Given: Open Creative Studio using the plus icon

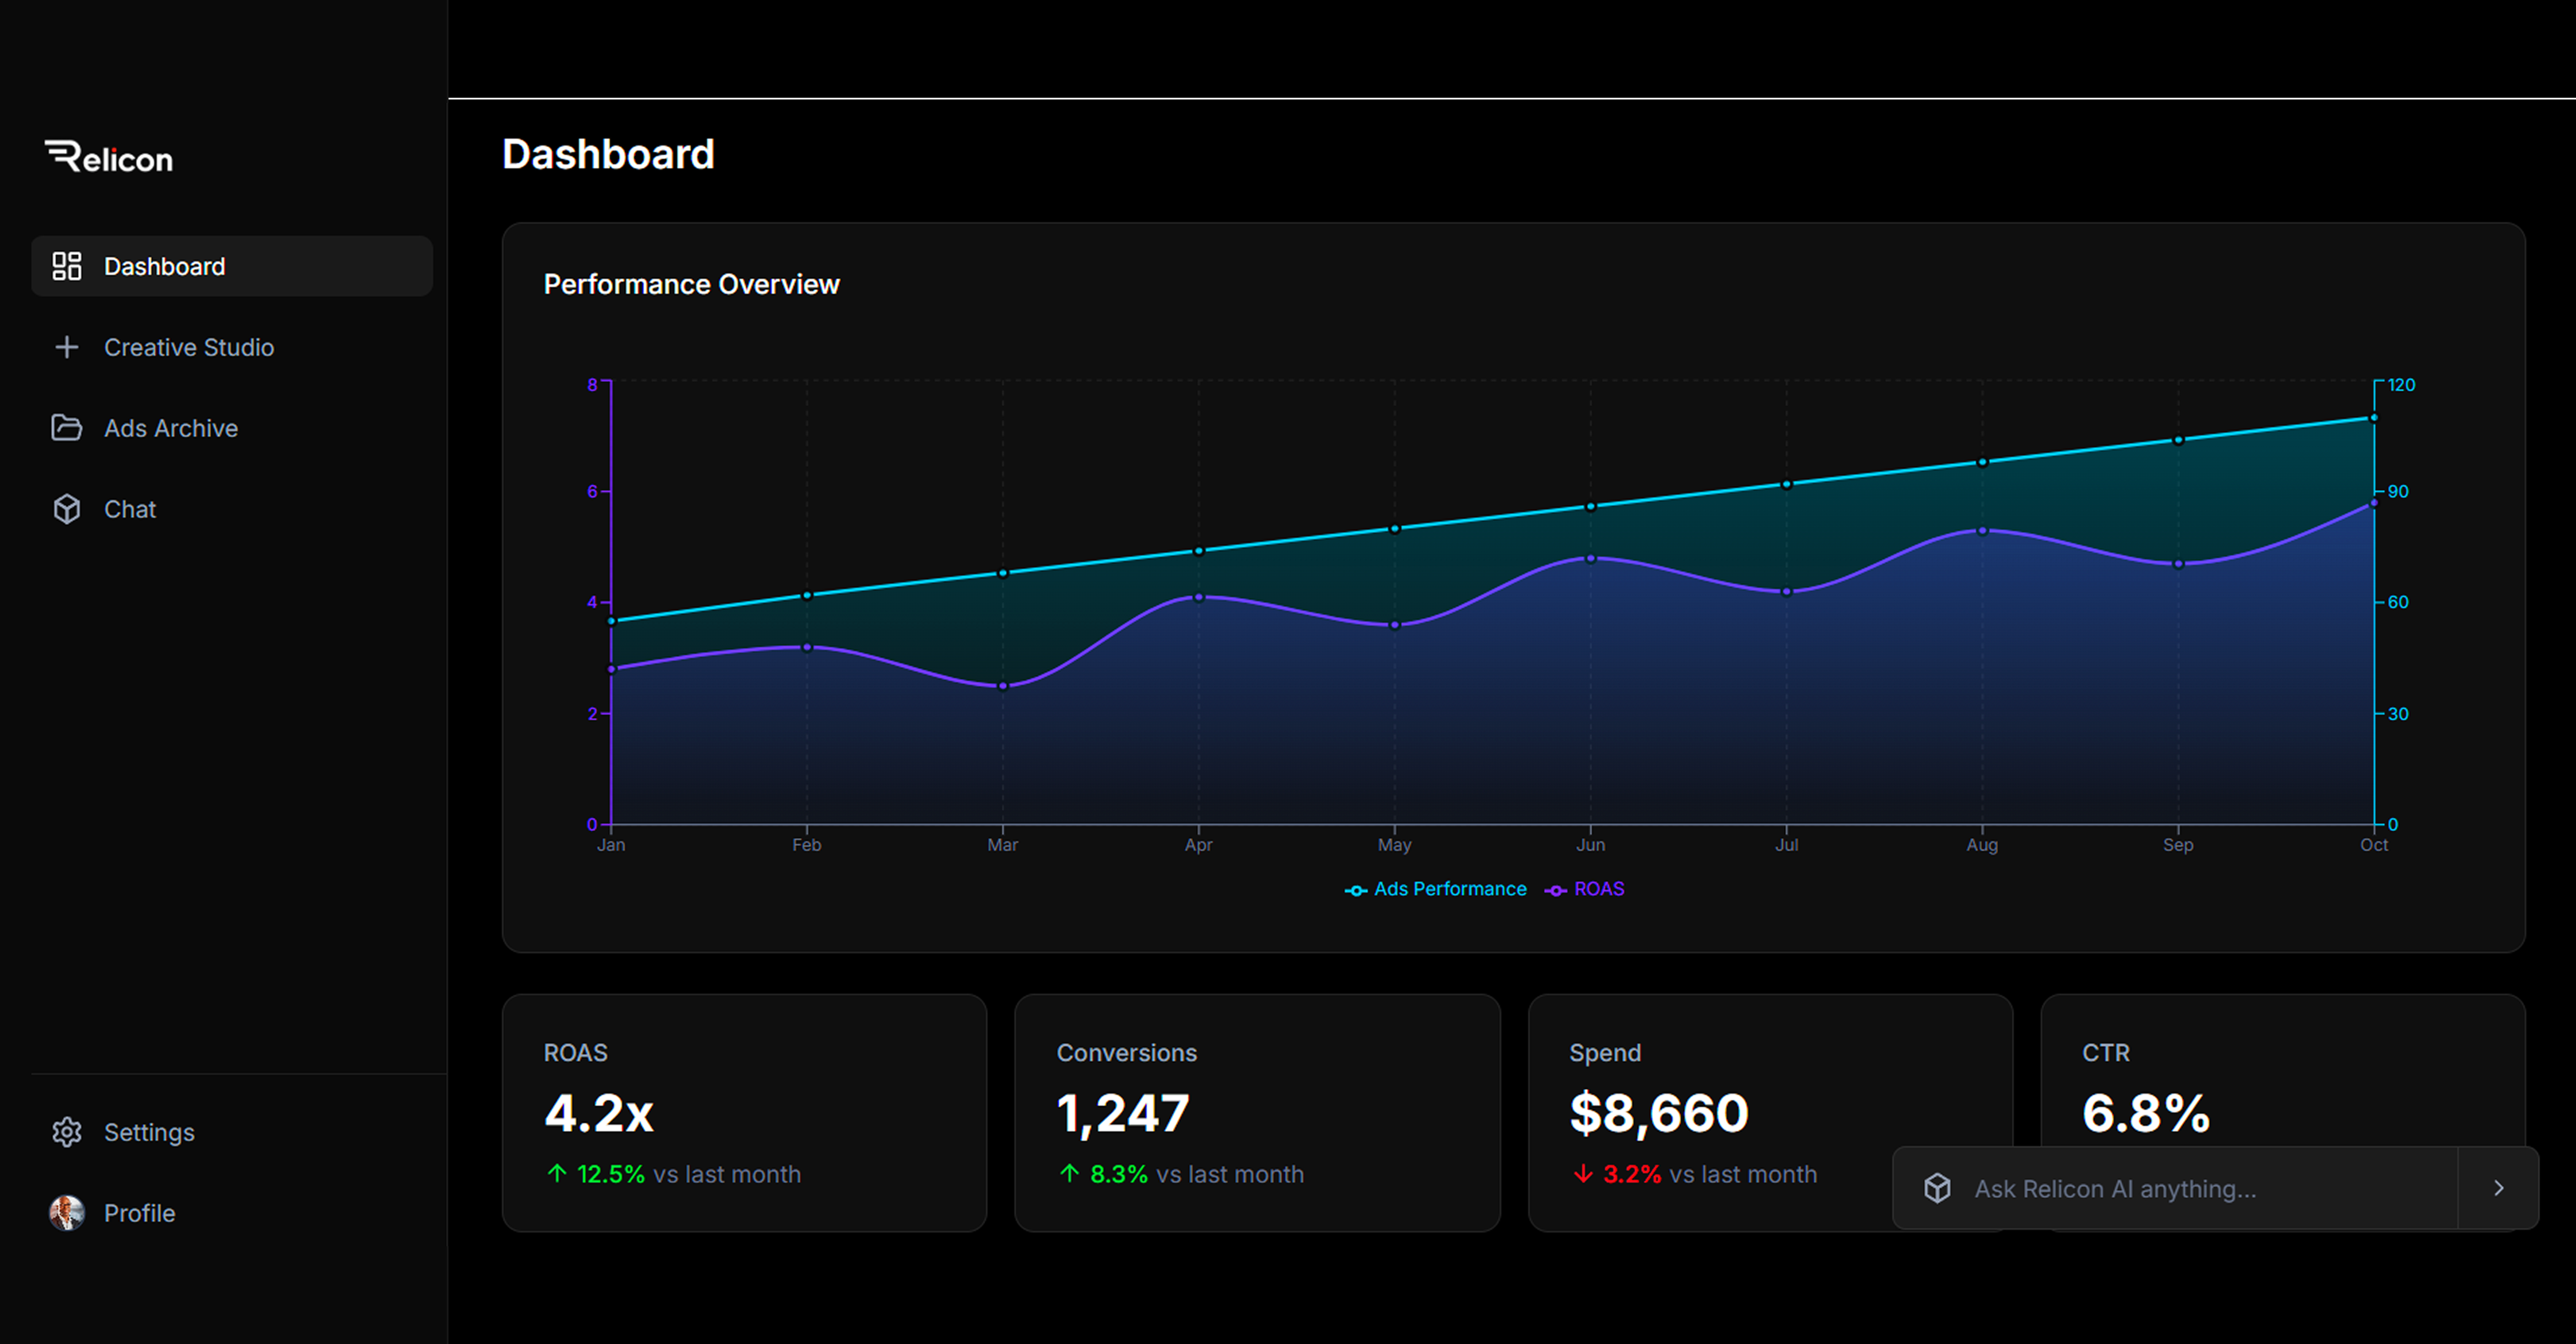Looking at the screenshot, I should [67, 347].
